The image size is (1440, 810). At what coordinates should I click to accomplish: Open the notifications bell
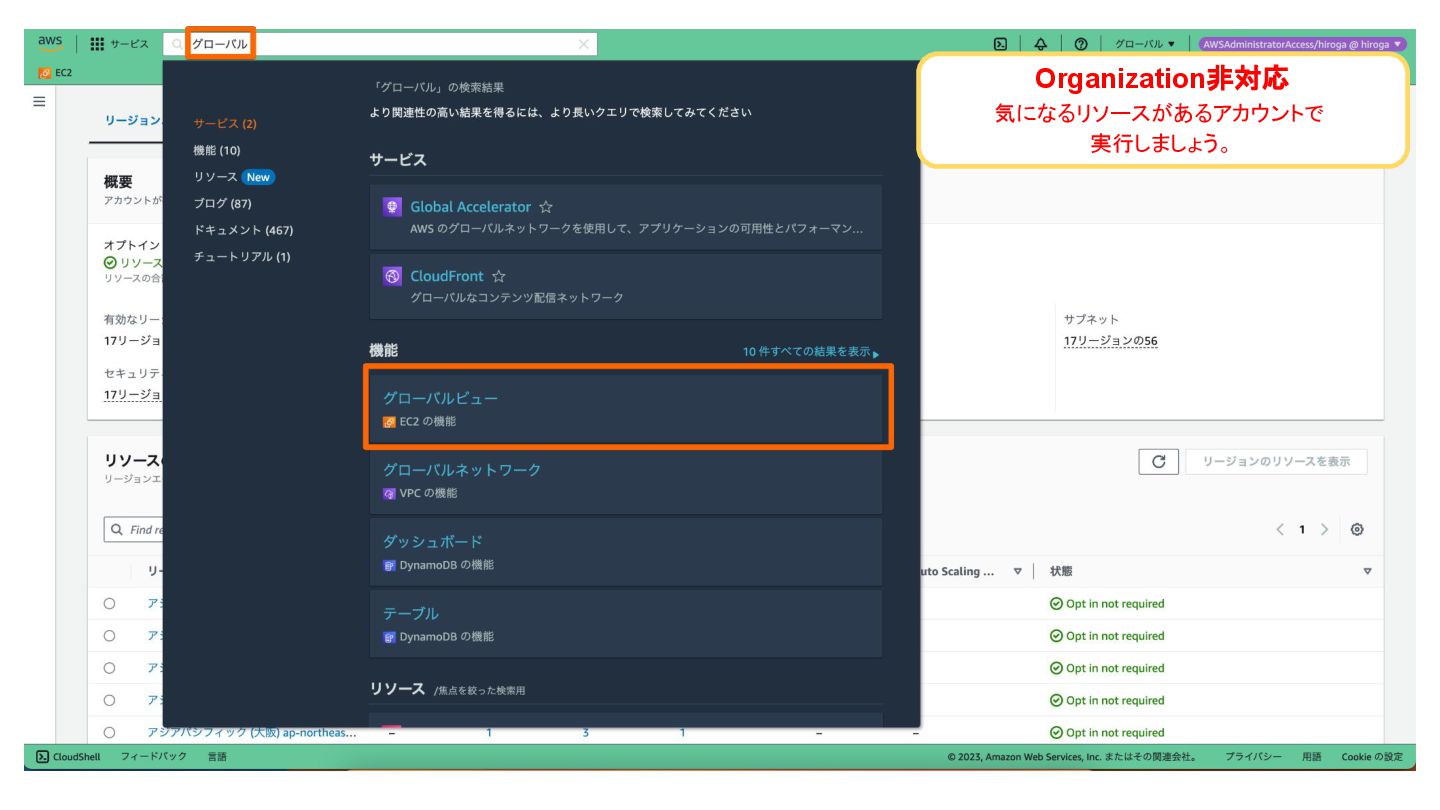tap(1040, 44)
